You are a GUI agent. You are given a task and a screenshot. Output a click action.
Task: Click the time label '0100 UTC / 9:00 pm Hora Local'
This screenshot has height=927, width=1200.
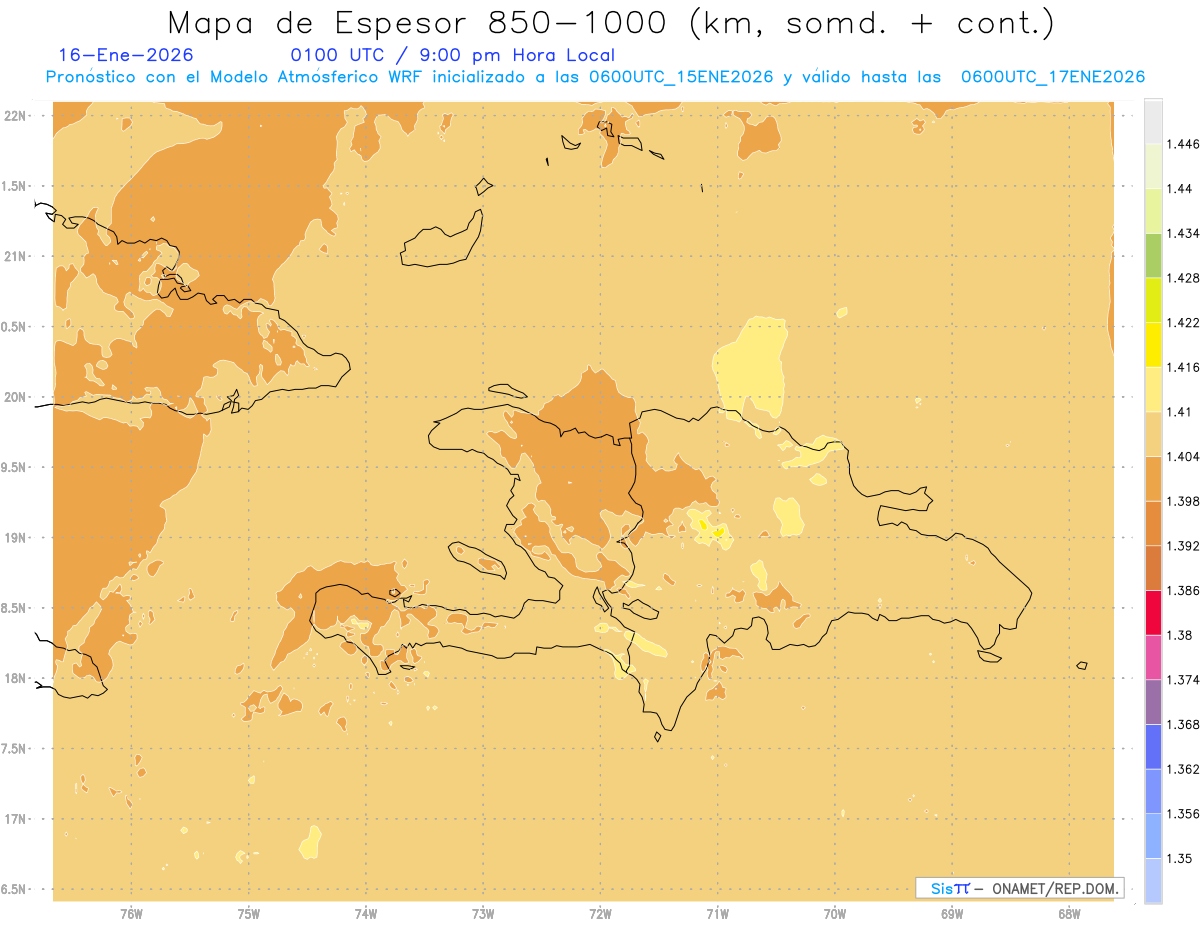coord(452,55)
